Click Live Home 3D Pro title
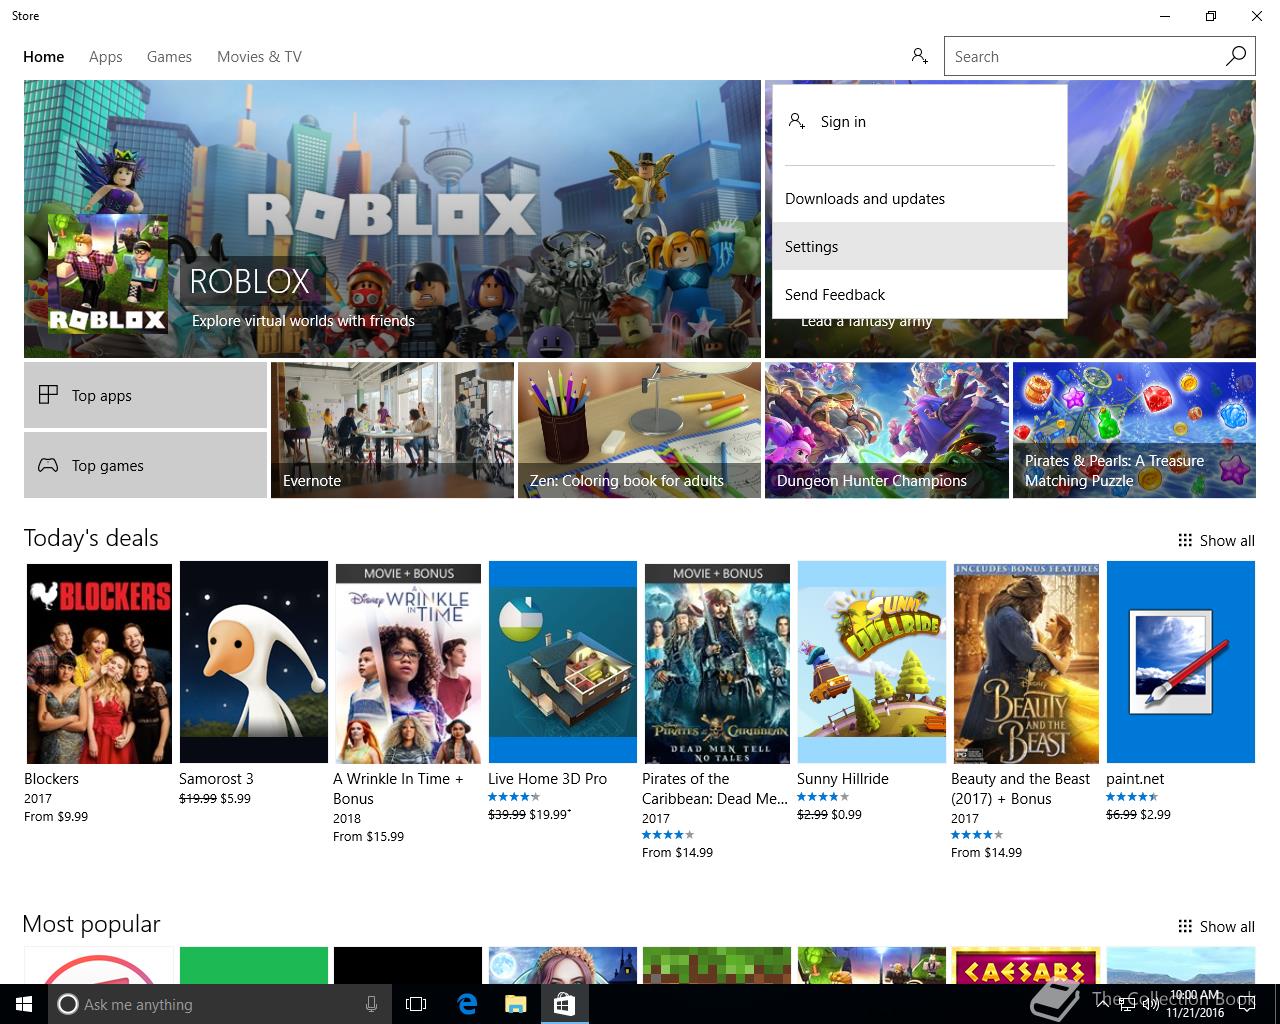 (547, 779)
